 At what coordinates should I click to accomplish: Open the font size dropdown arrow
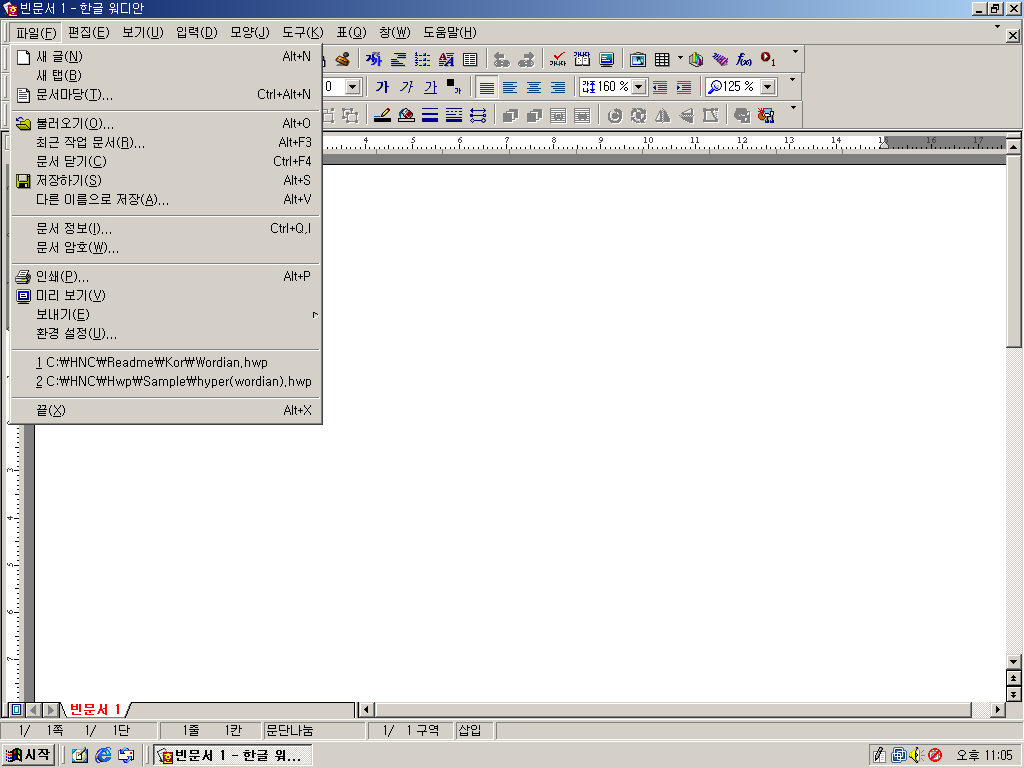353,87
